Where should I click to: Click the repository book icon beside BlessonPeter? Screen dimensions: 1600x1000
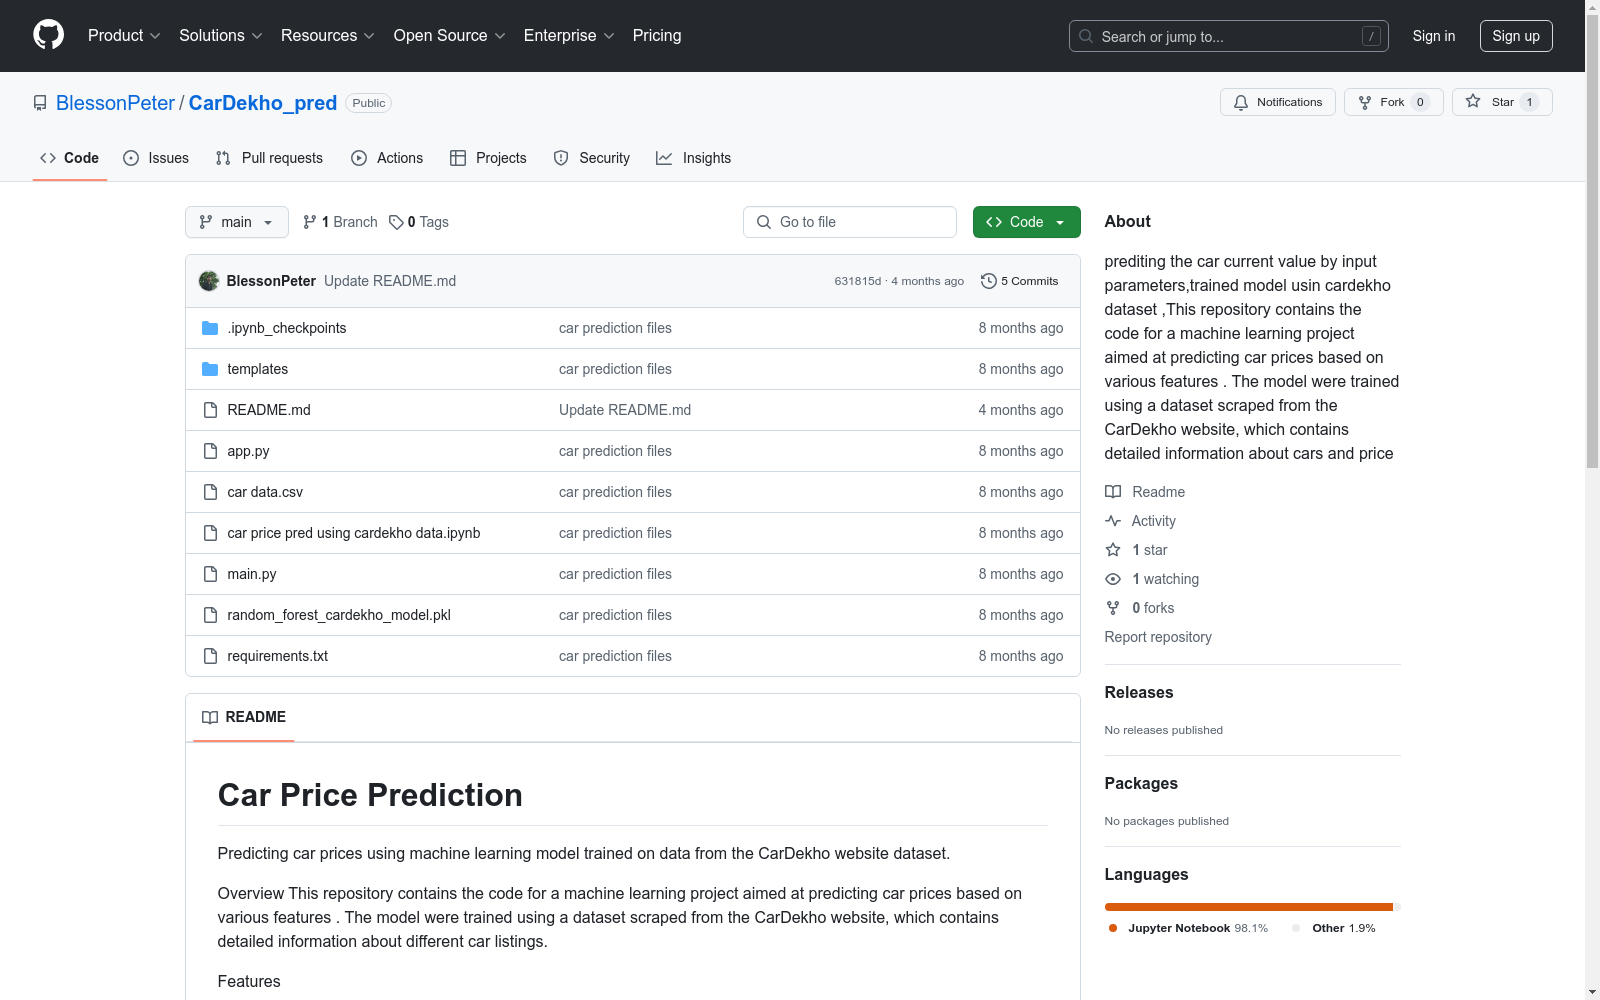40,103
